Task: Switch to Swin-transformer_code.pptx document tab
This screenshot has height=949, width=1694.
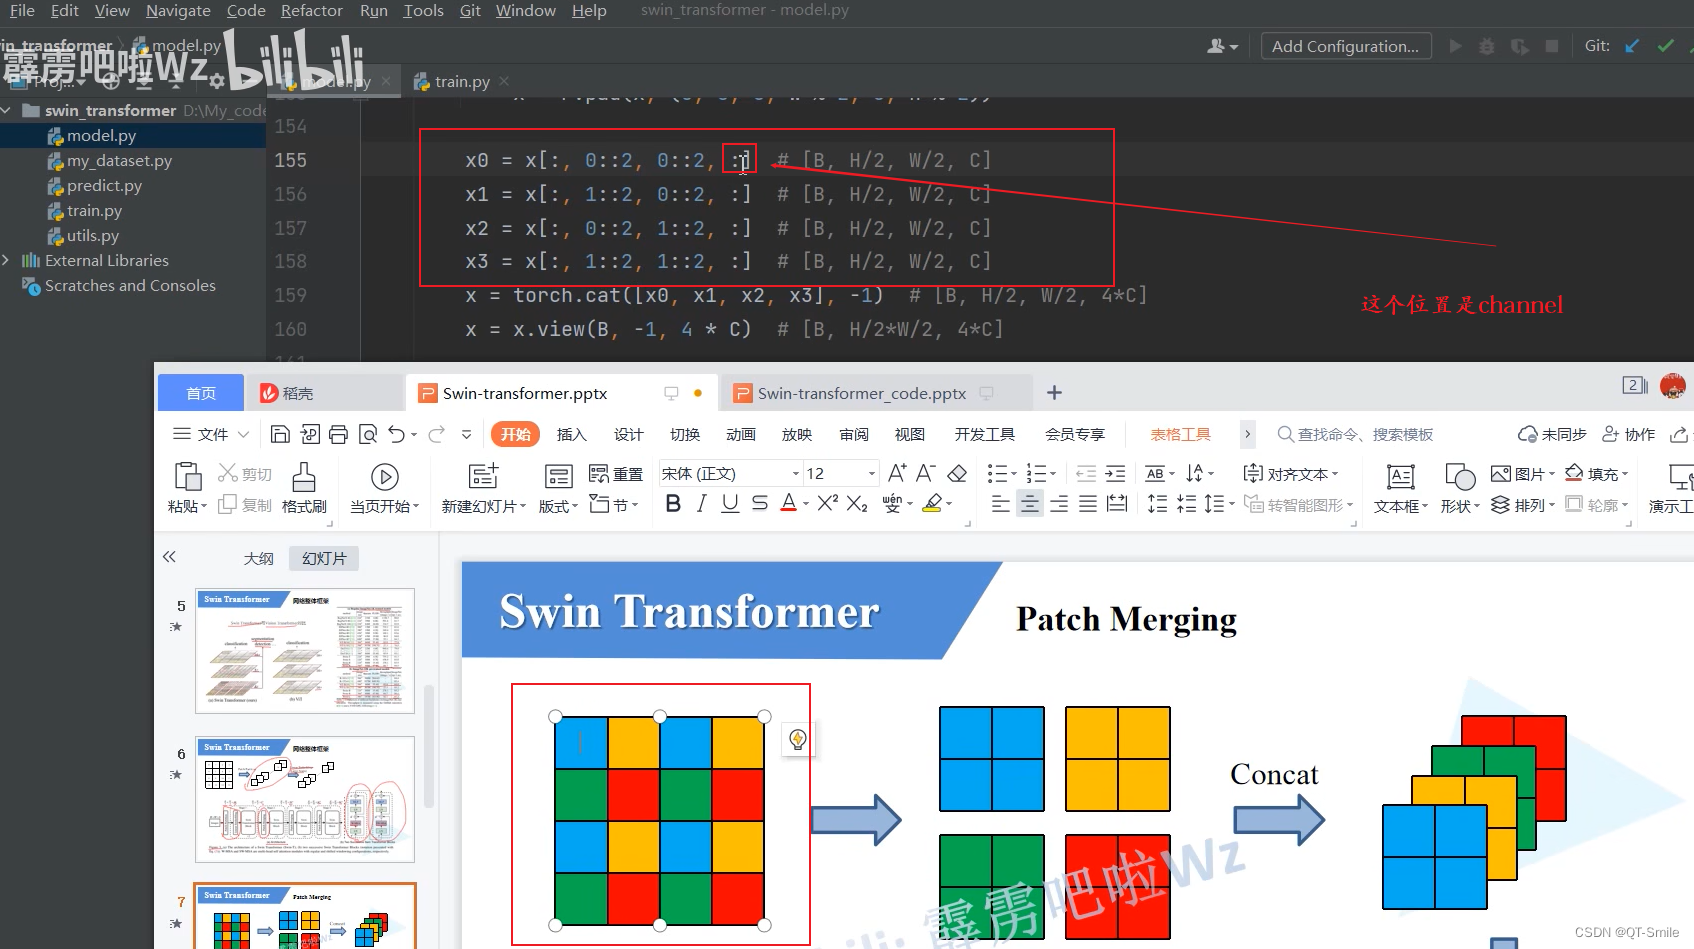Action: [862, 393]
